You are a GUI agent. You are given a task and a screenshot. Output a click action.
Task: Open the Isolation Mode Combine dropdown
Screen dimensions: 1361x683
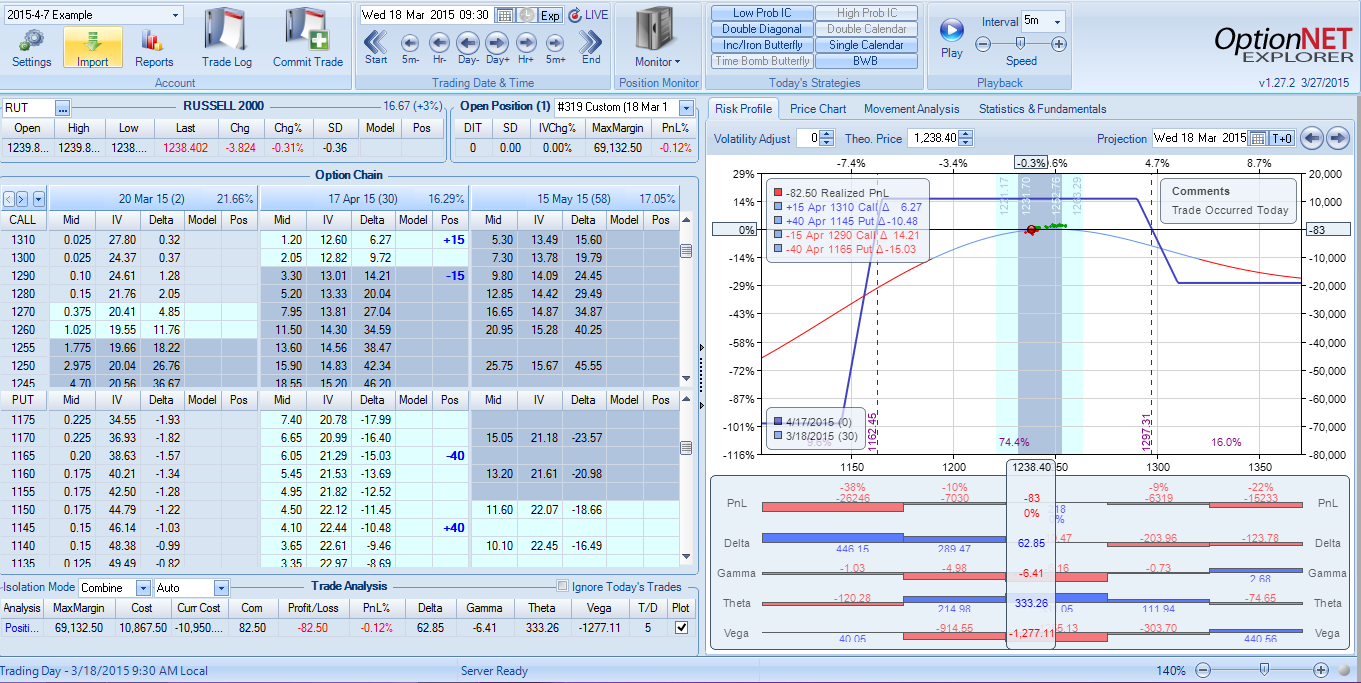(x=143, y=588)
